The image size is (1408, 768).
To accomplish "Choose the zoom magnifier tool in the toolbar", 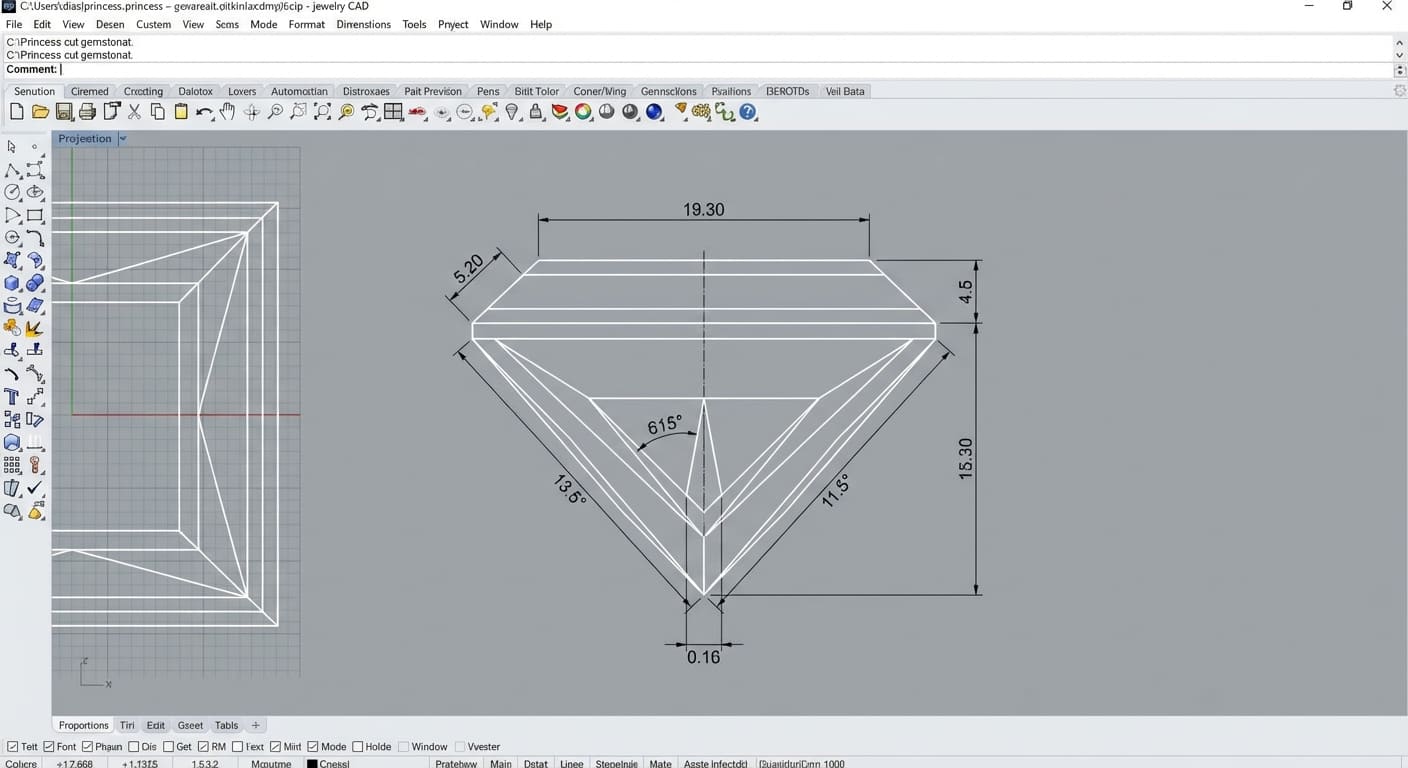I will pyautogui.click(x=275, y=112).
